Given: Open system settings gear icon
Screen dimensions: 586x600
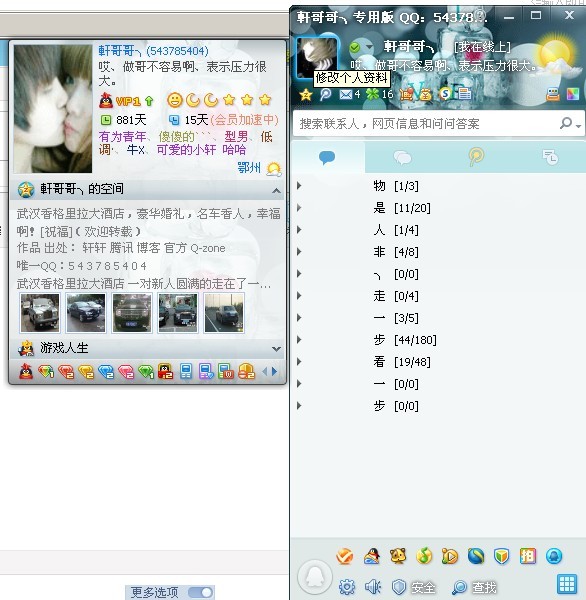Looking at the screenshot, I should (x=347, y=587).
